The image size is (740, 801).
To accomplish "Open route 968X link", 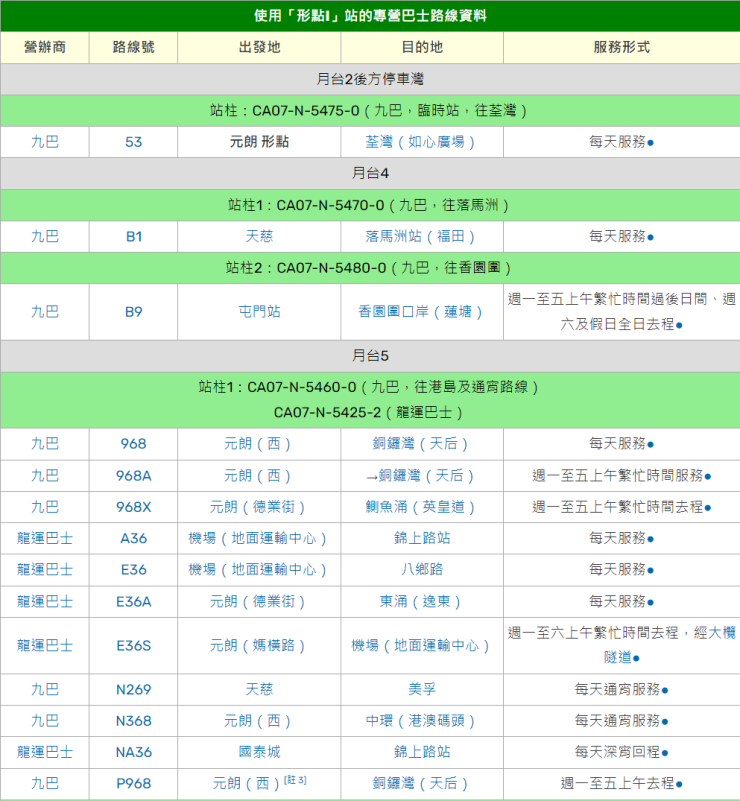I will pos(133,507).
